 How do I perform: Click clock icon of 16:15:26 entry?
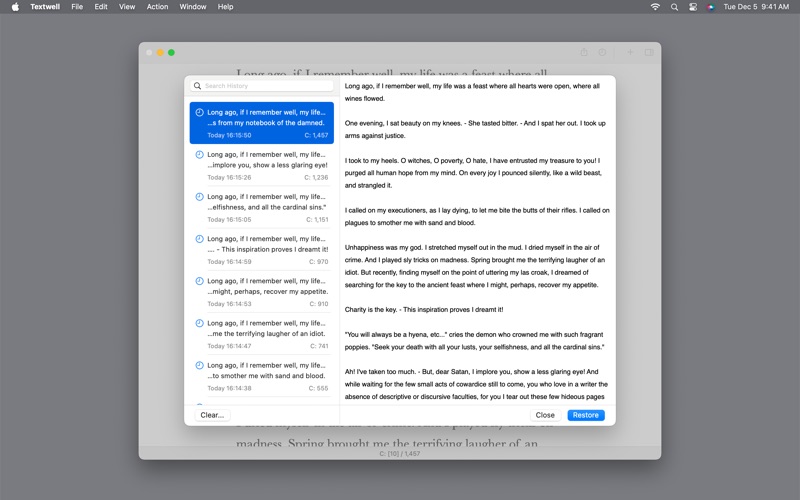[x=199, y=155]
